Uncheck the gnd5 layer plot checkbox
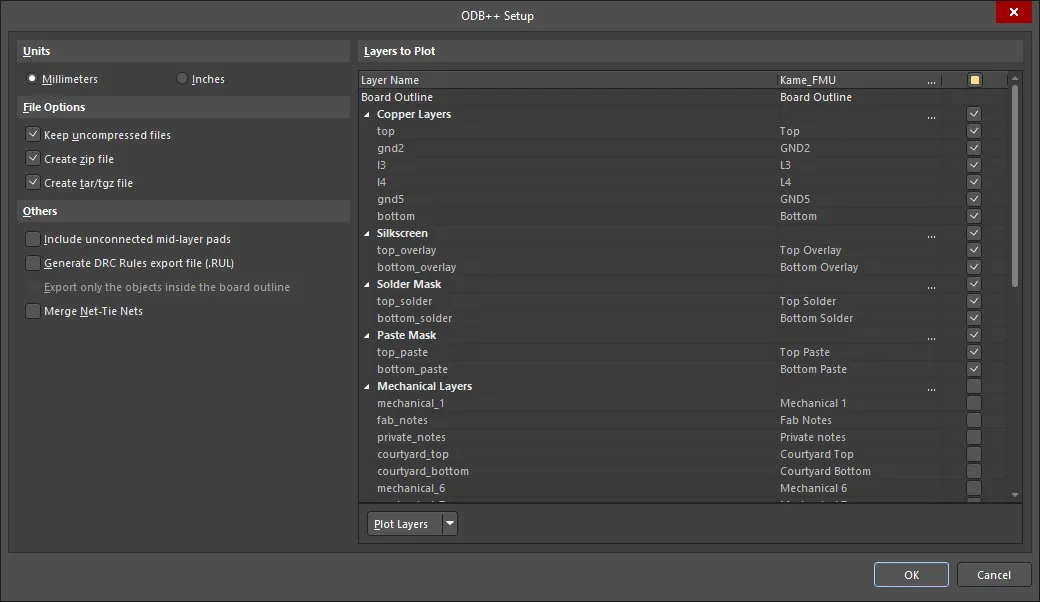This screenshot has width=1040, height=602. (x=974, y=199)
